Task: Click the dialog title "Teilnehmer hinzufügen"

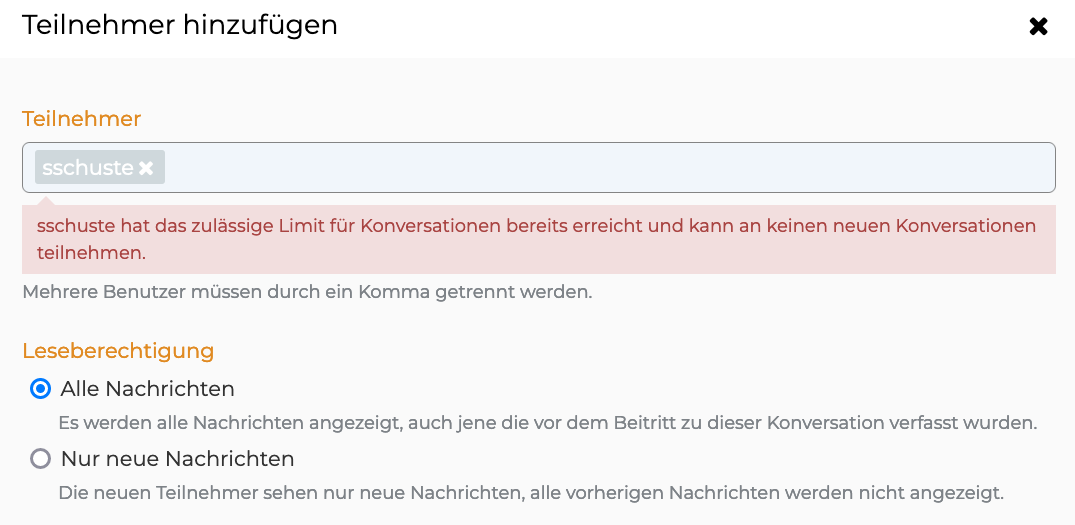Action: [x=180, y=25]
